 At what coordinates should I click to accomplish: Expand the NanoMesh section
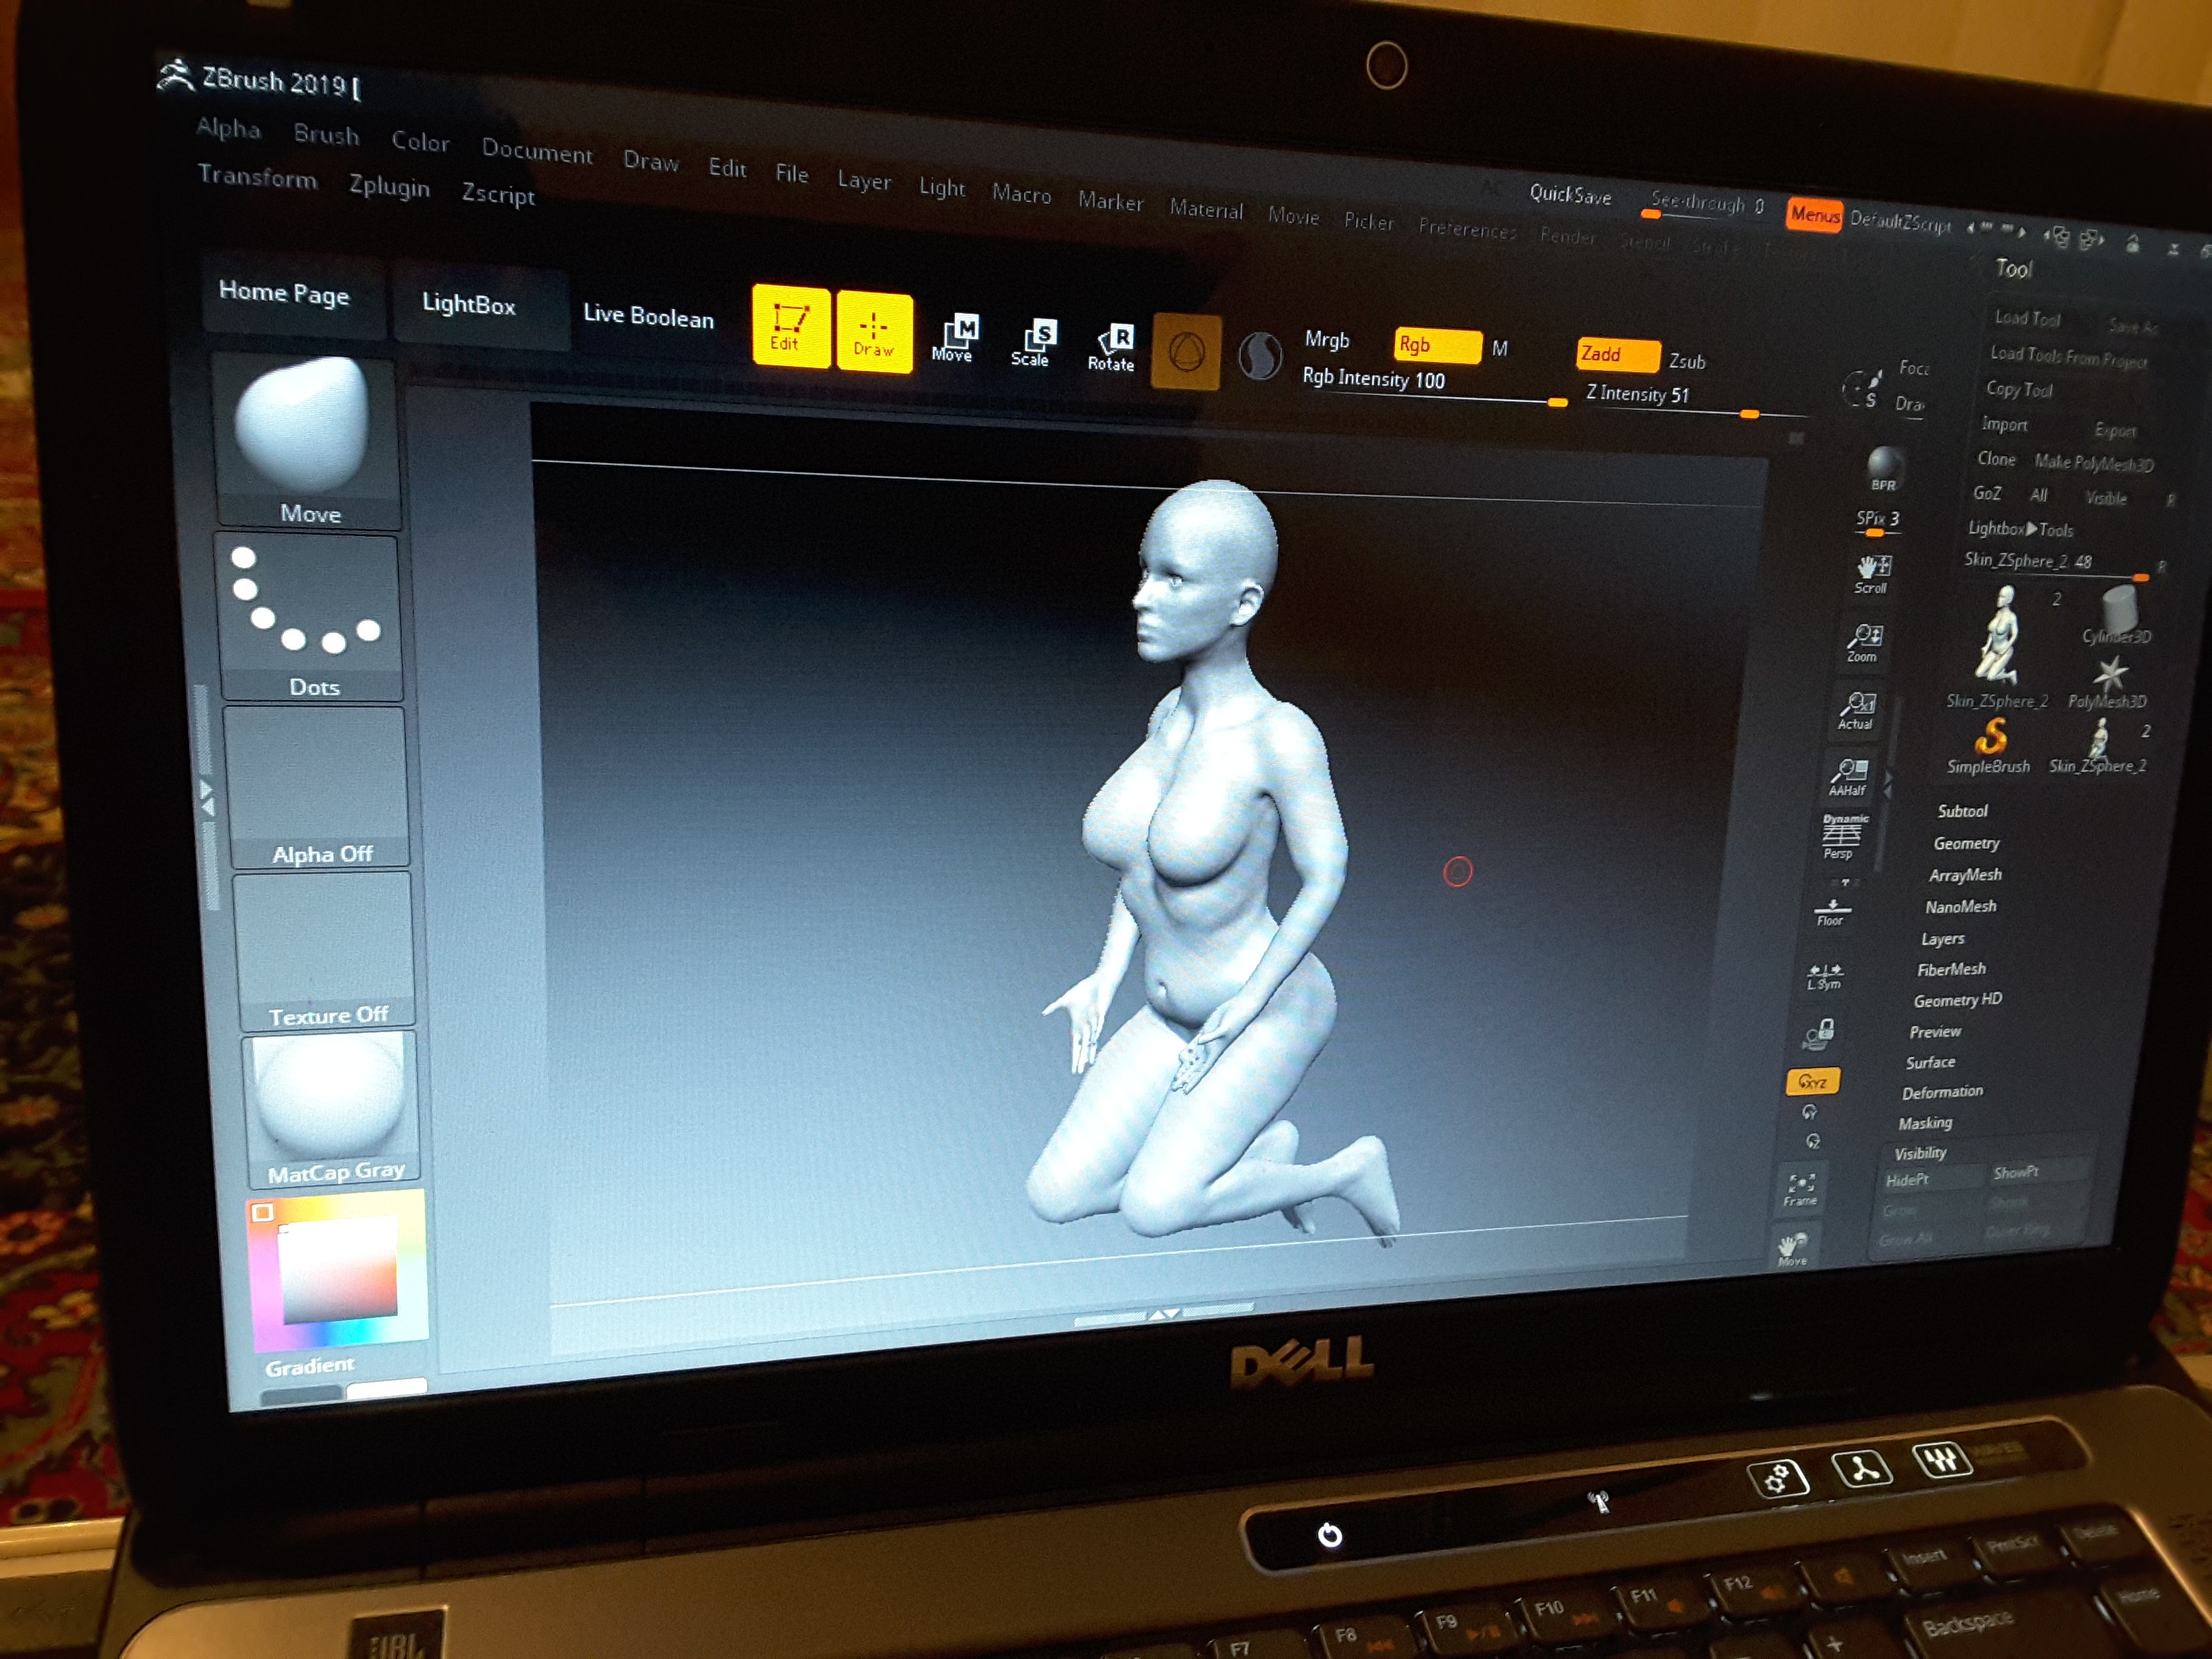click(1960, 907)
